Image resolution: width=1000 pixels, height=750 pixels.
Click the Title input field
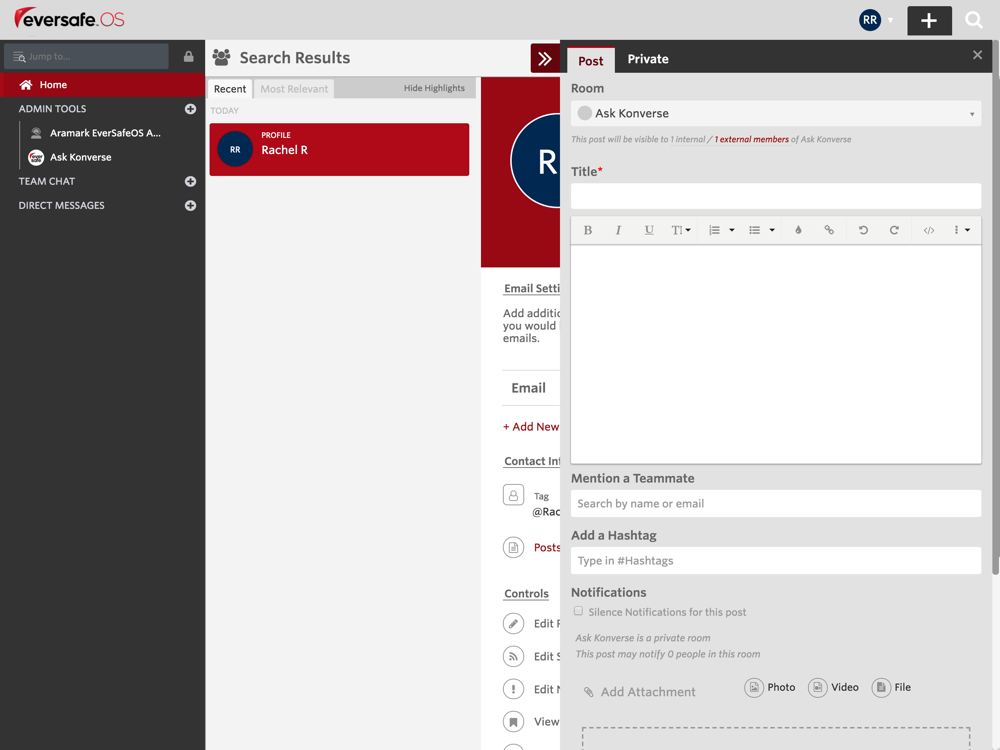tap(776, 196)
